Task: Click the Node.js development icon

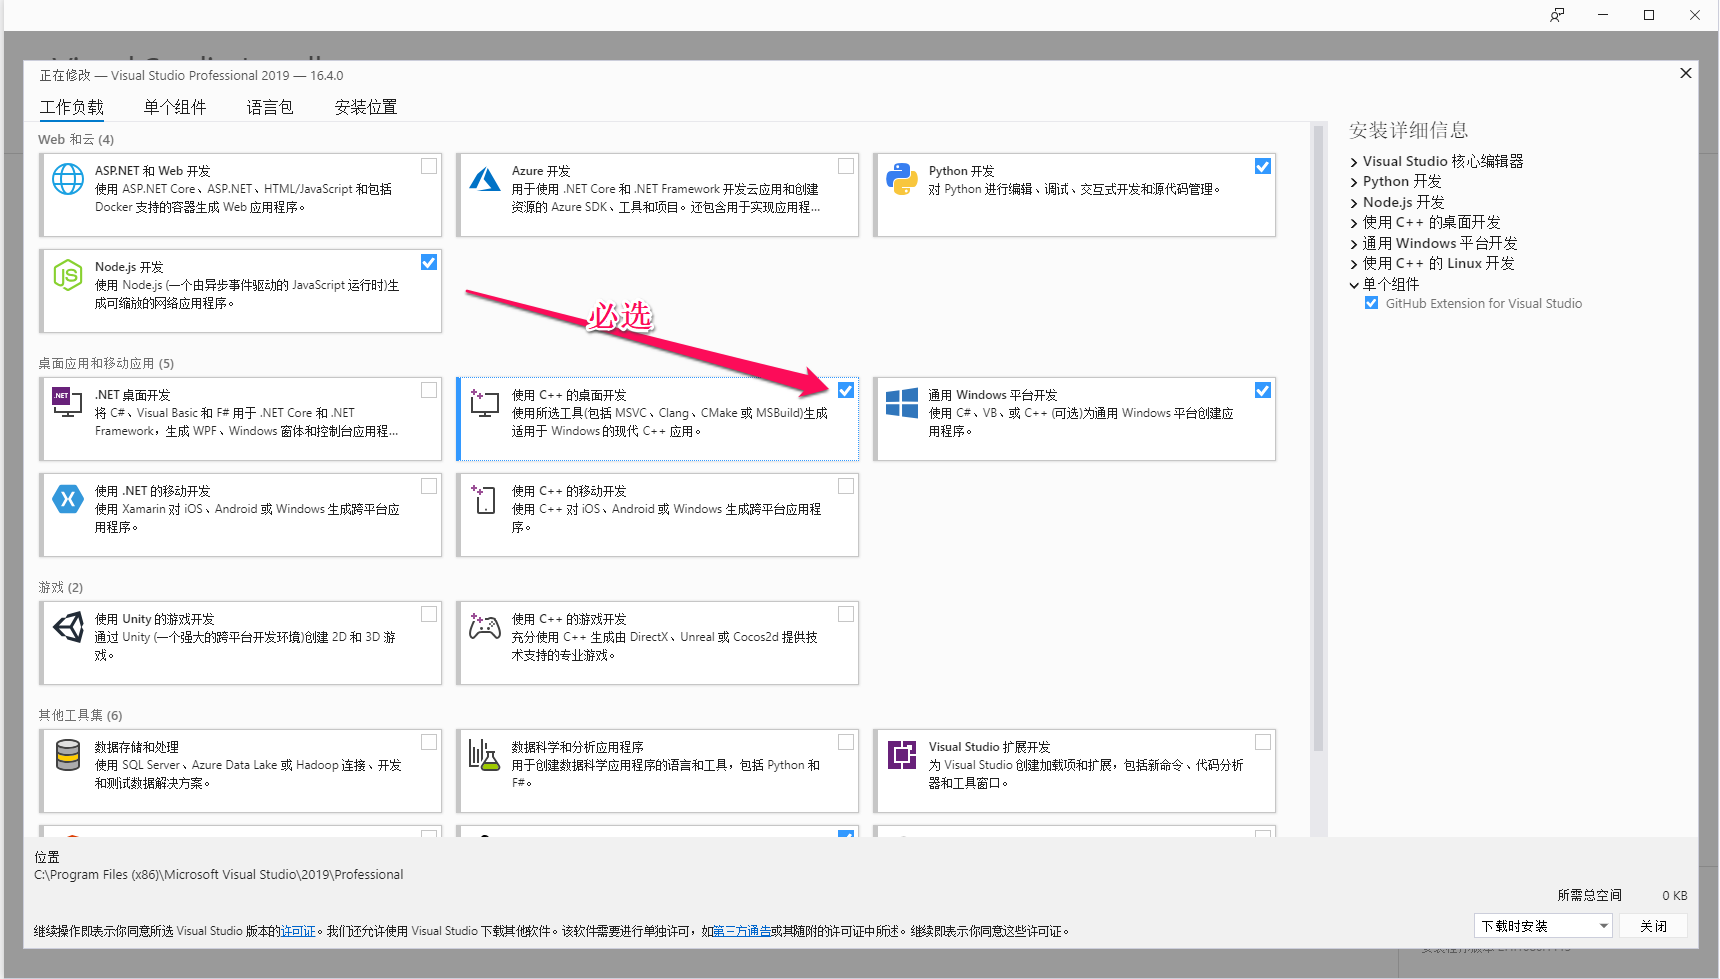Action: pyautogui.click(x=68, y=275)
